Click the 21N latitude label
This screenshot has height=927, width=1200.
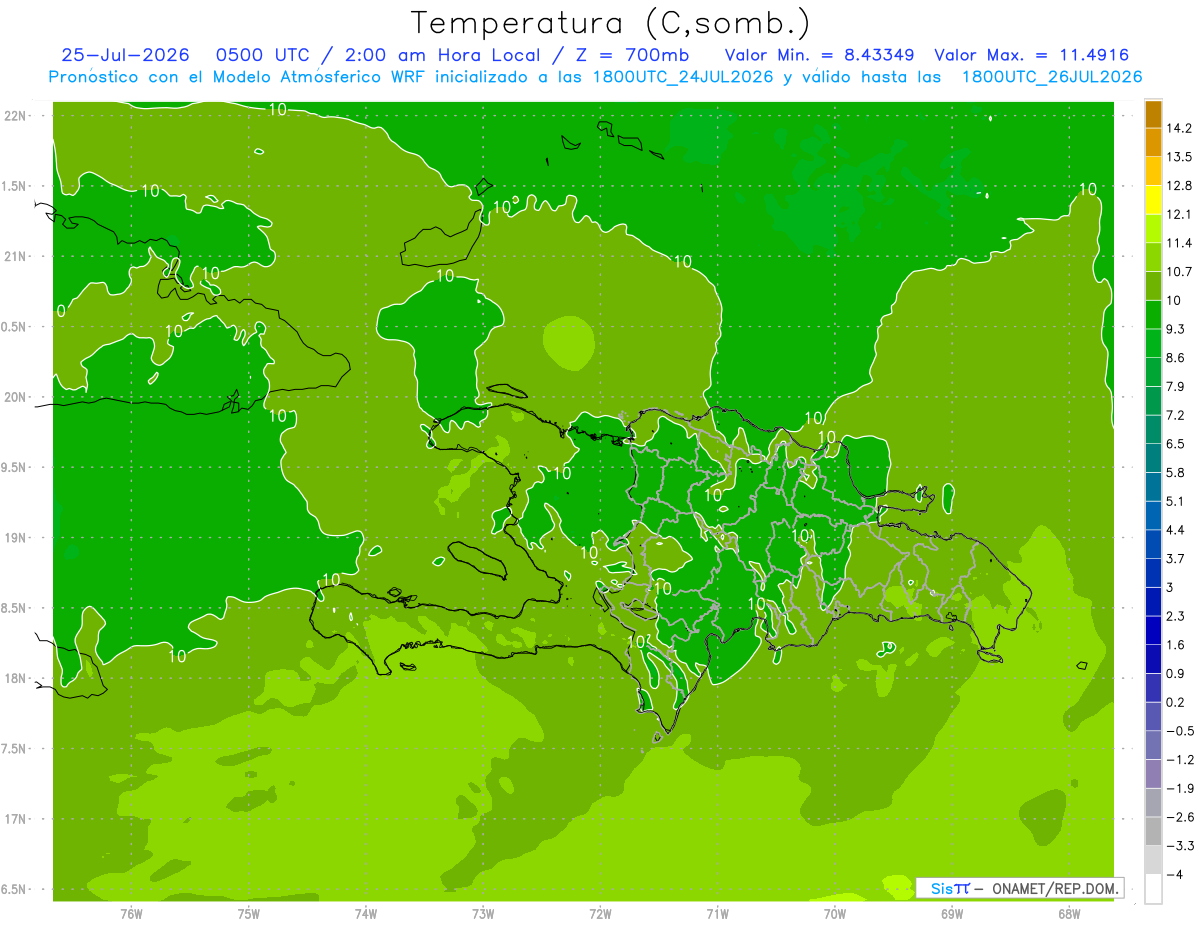click(x=15, y=256)
